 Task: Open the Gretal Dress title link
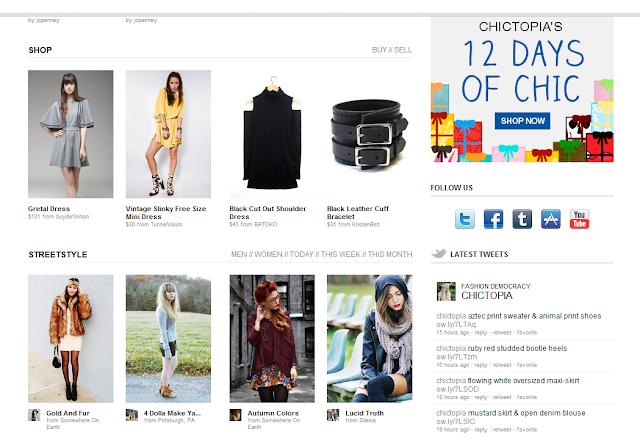coord(49,209)
